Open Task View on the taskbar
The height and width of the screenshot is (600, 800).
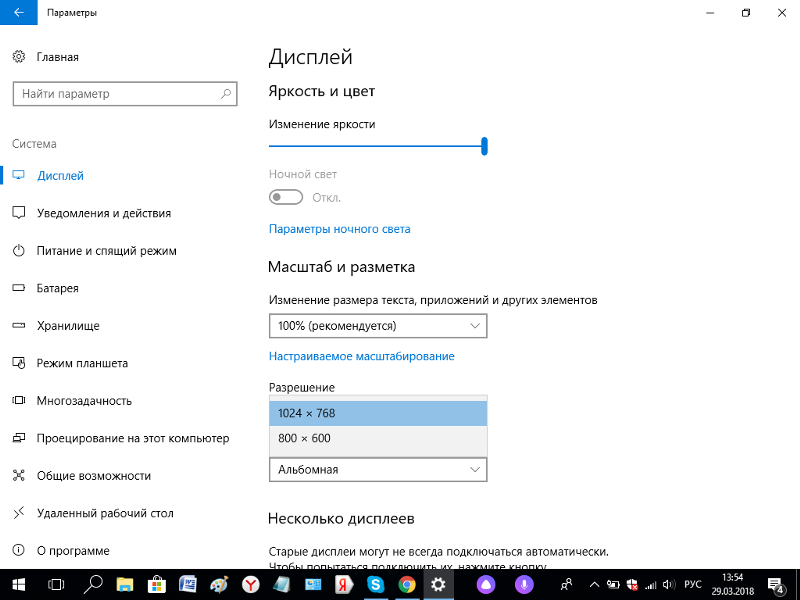[56, 585]
